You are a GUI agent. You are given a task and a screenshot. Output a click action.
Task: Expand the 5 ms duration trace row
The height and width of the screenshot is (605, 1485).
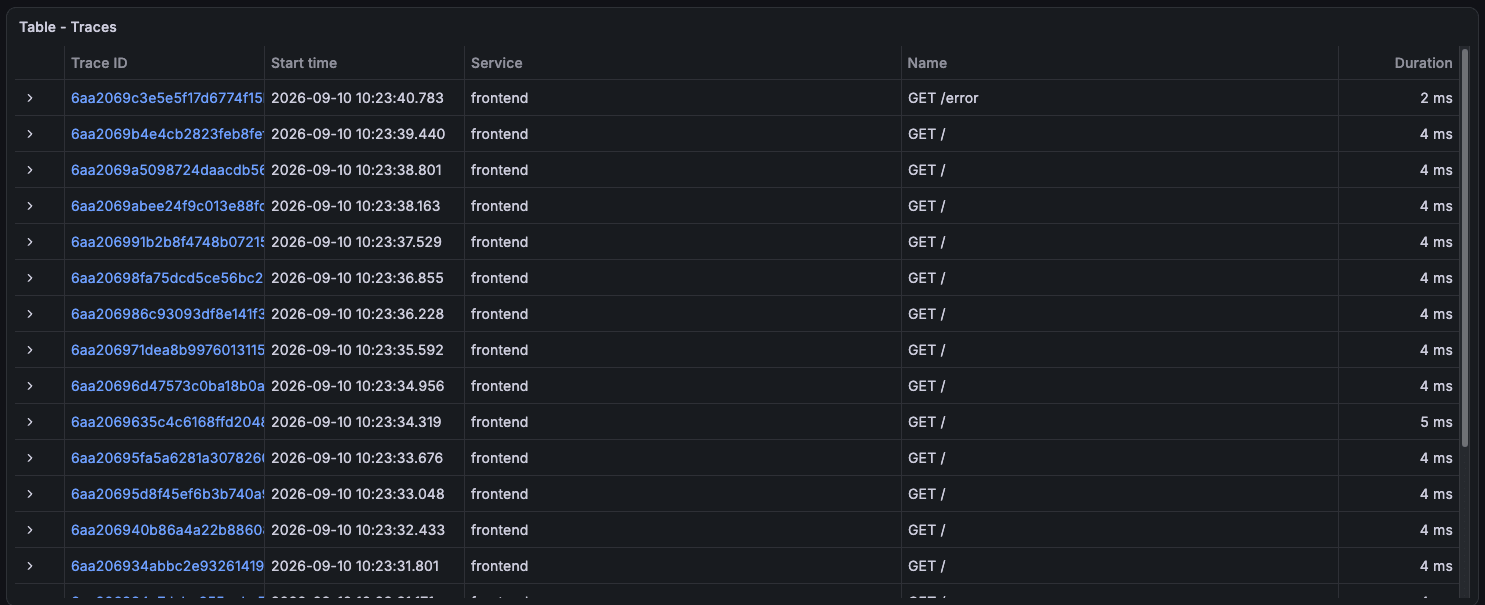[x=30, y=422]
